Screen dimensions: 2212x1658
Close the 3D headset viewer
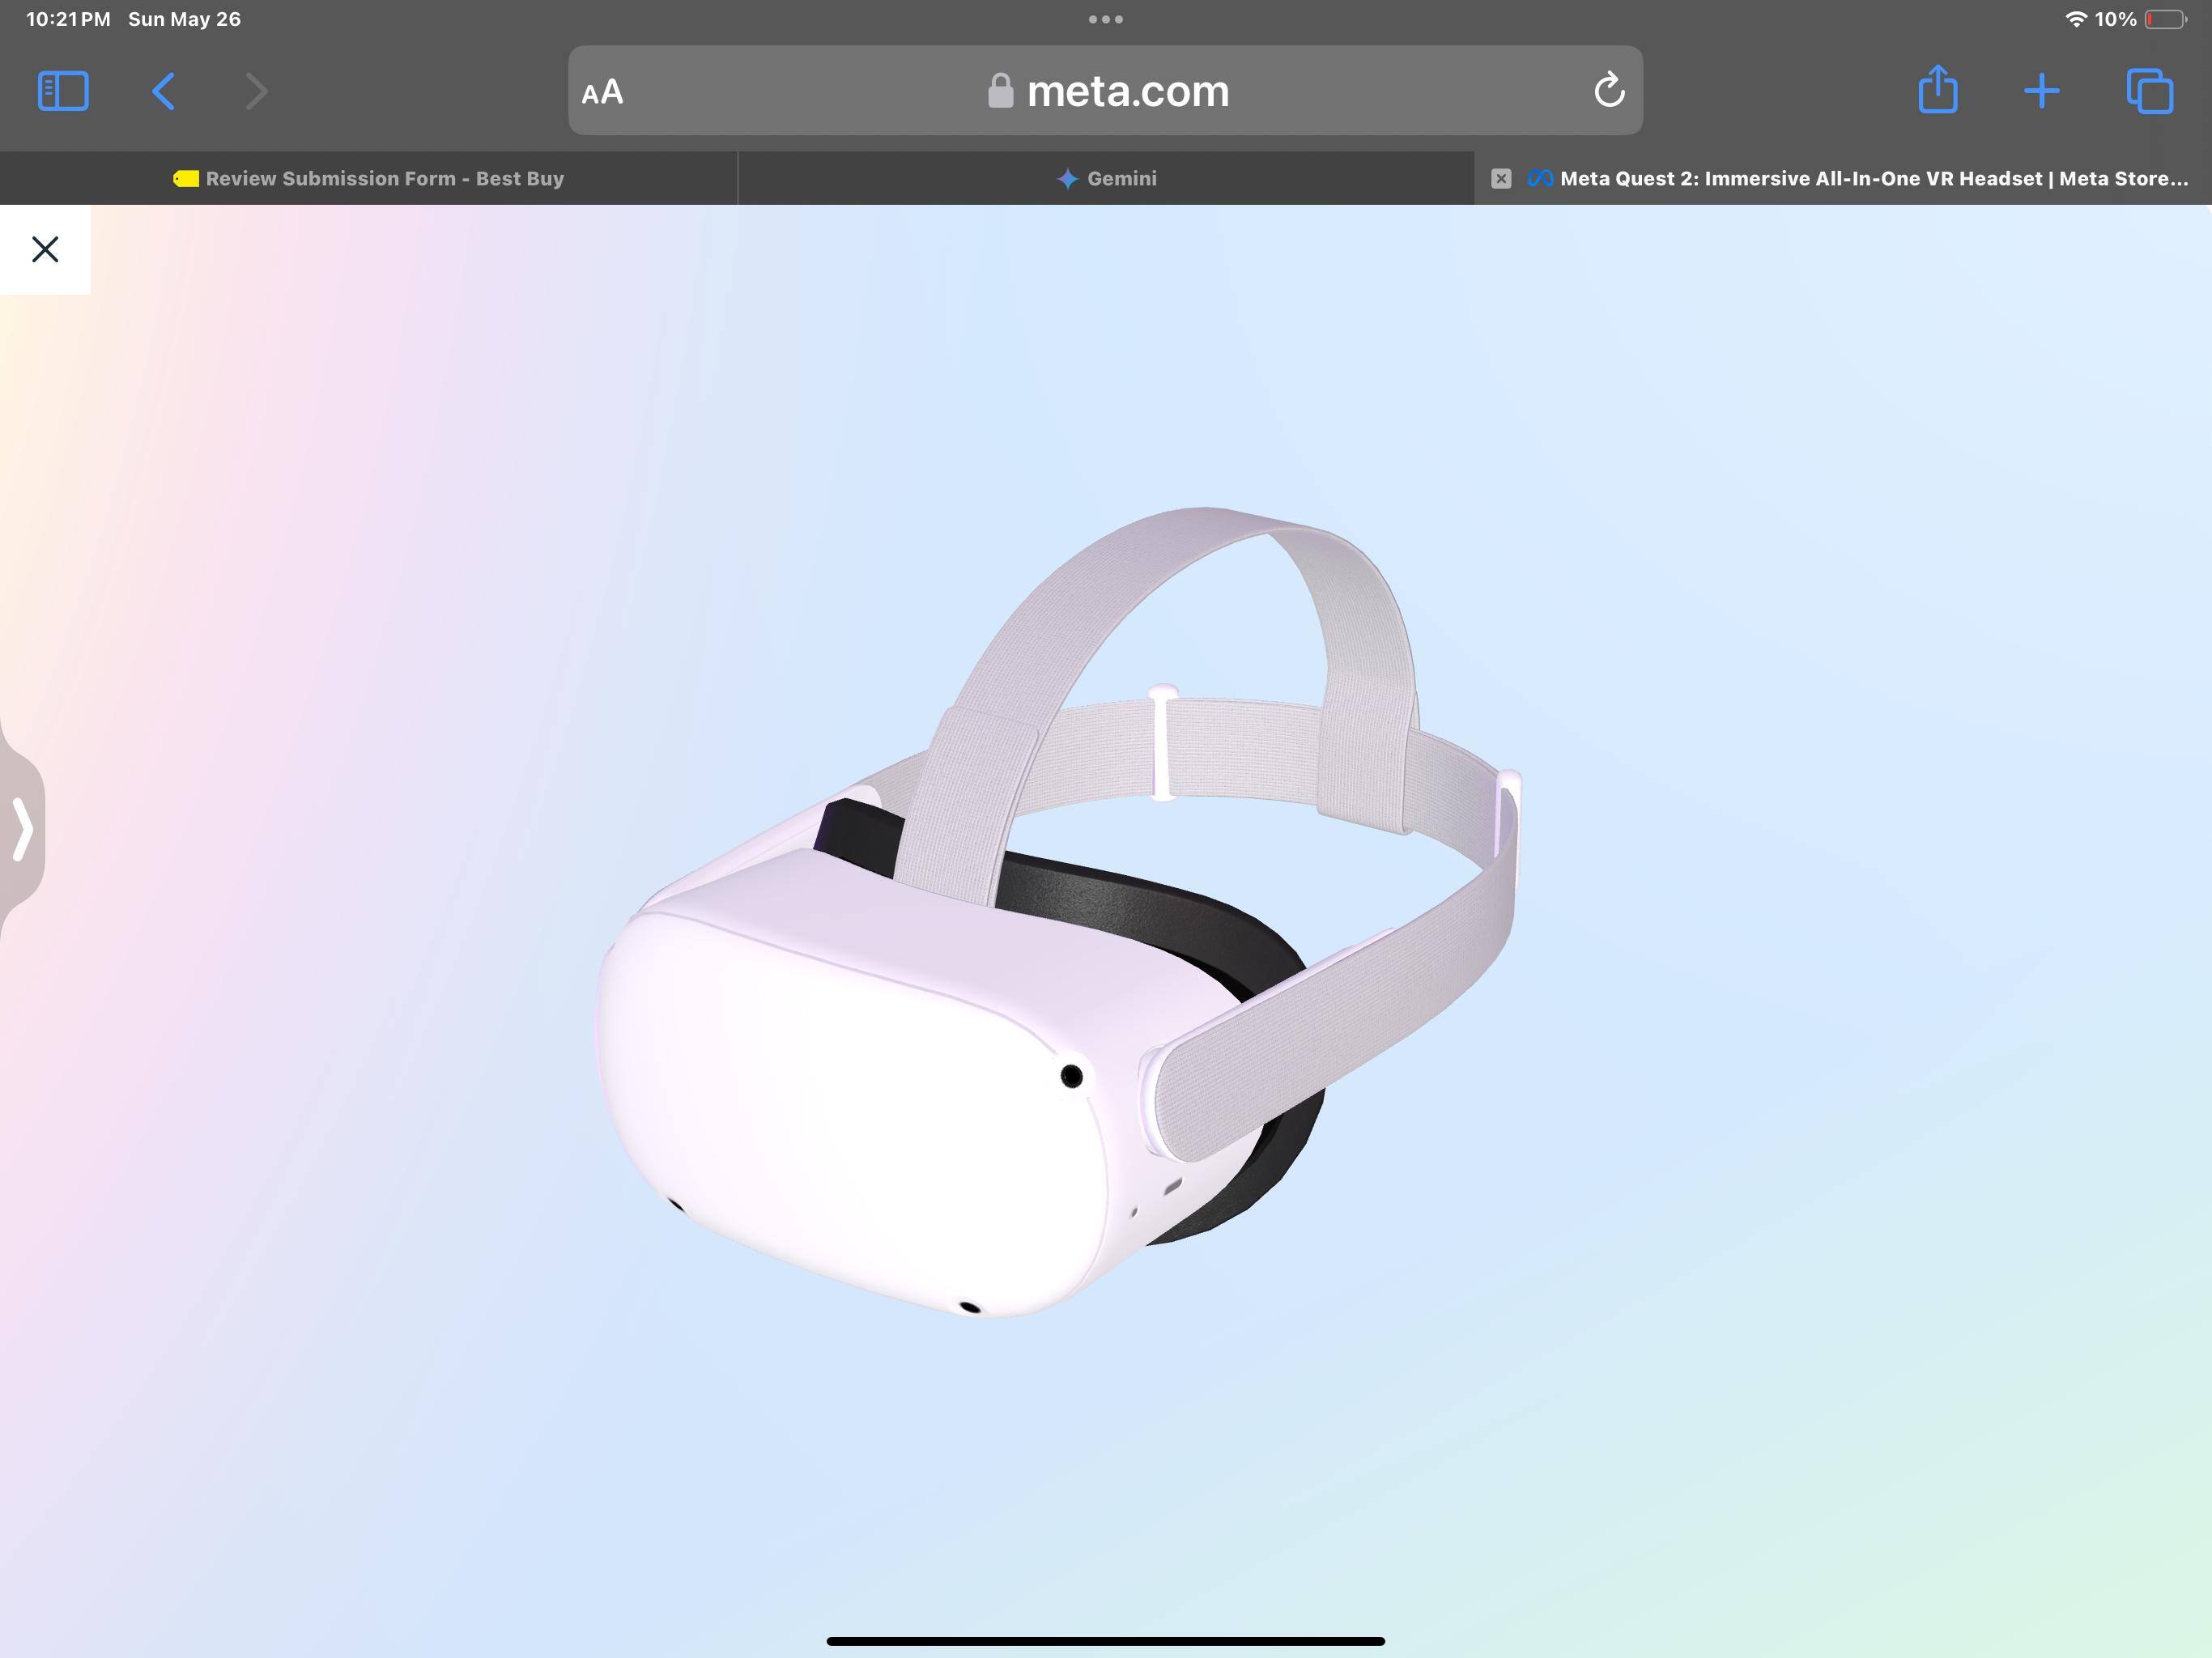45,249
